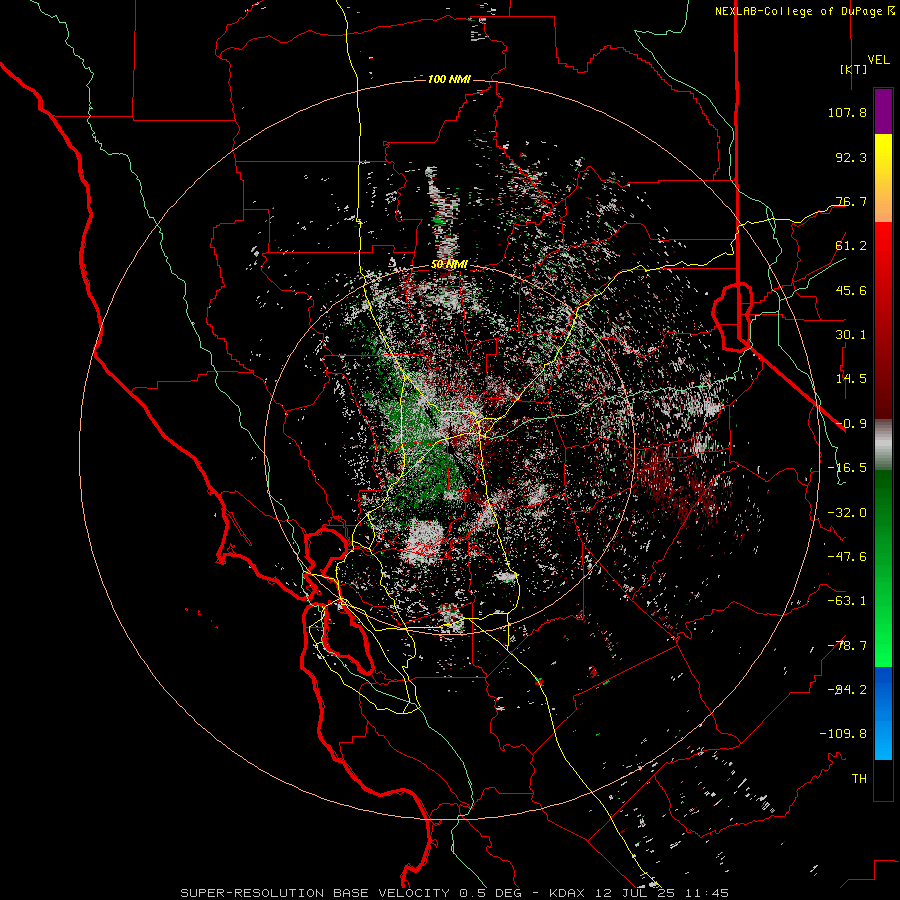Click the -94.2 velocity scale value
The width and height of the screenshot is (900, 900).
[x=847, y=690]
